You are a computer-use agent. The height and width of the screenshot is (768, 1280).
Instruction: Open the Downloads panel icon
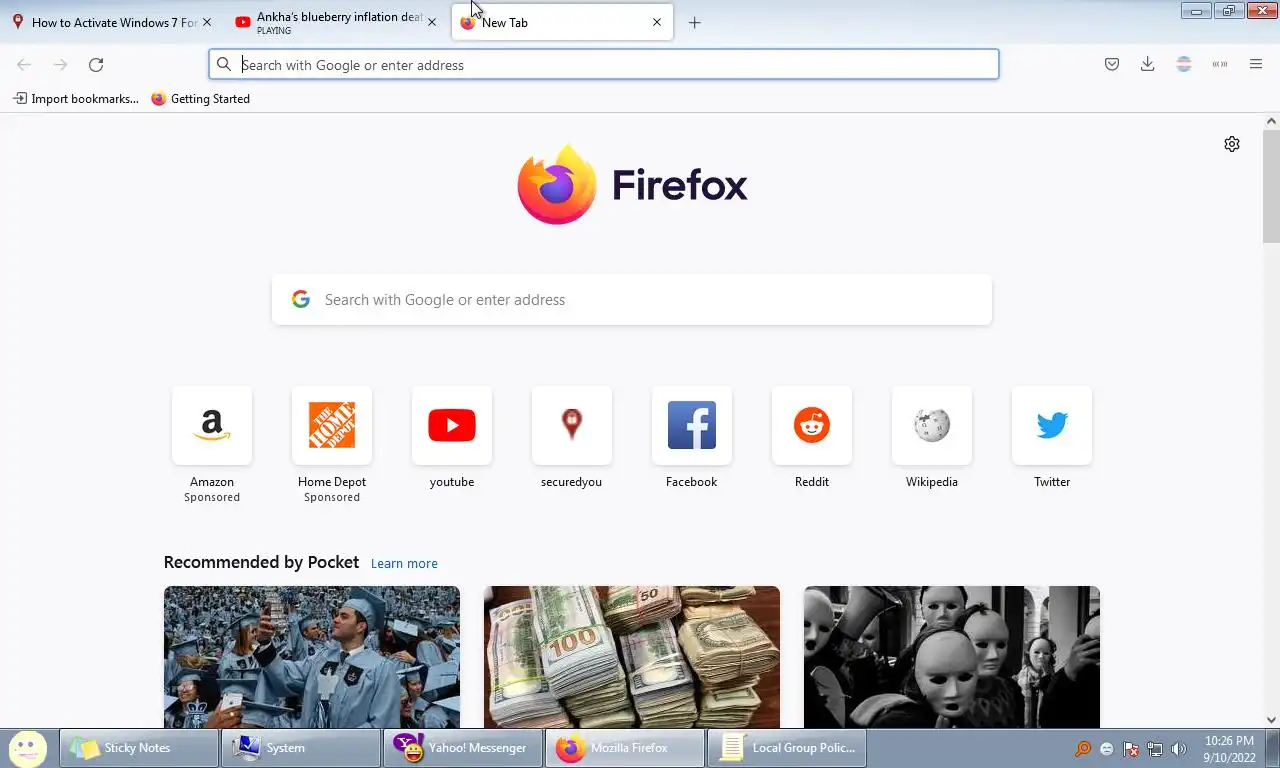tap(1147, 64)
